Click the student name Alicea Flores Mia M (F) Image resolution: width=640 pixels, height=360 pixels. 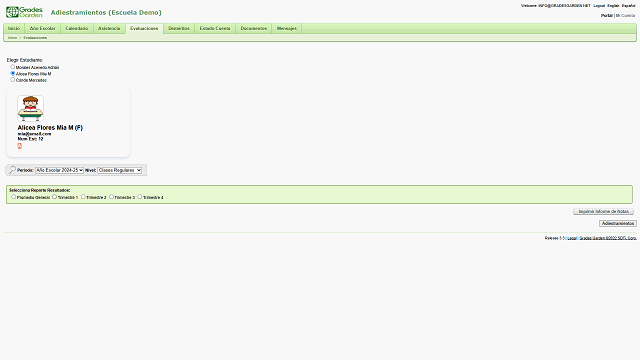click(50, 128)
